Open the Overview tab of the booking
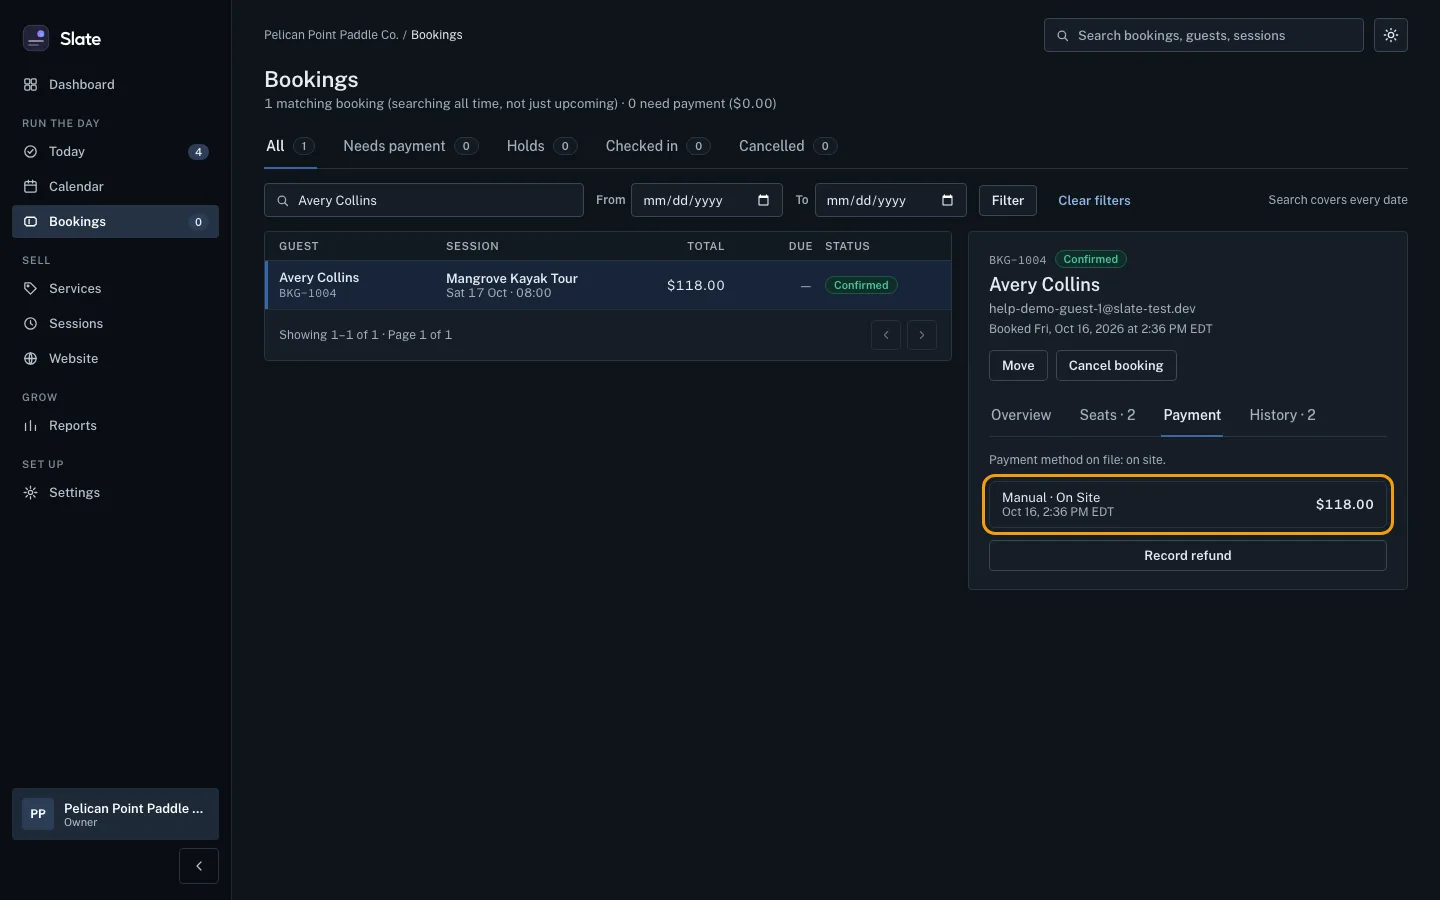The height and width of the screenshot is (900, 1440). [1021, 415]
